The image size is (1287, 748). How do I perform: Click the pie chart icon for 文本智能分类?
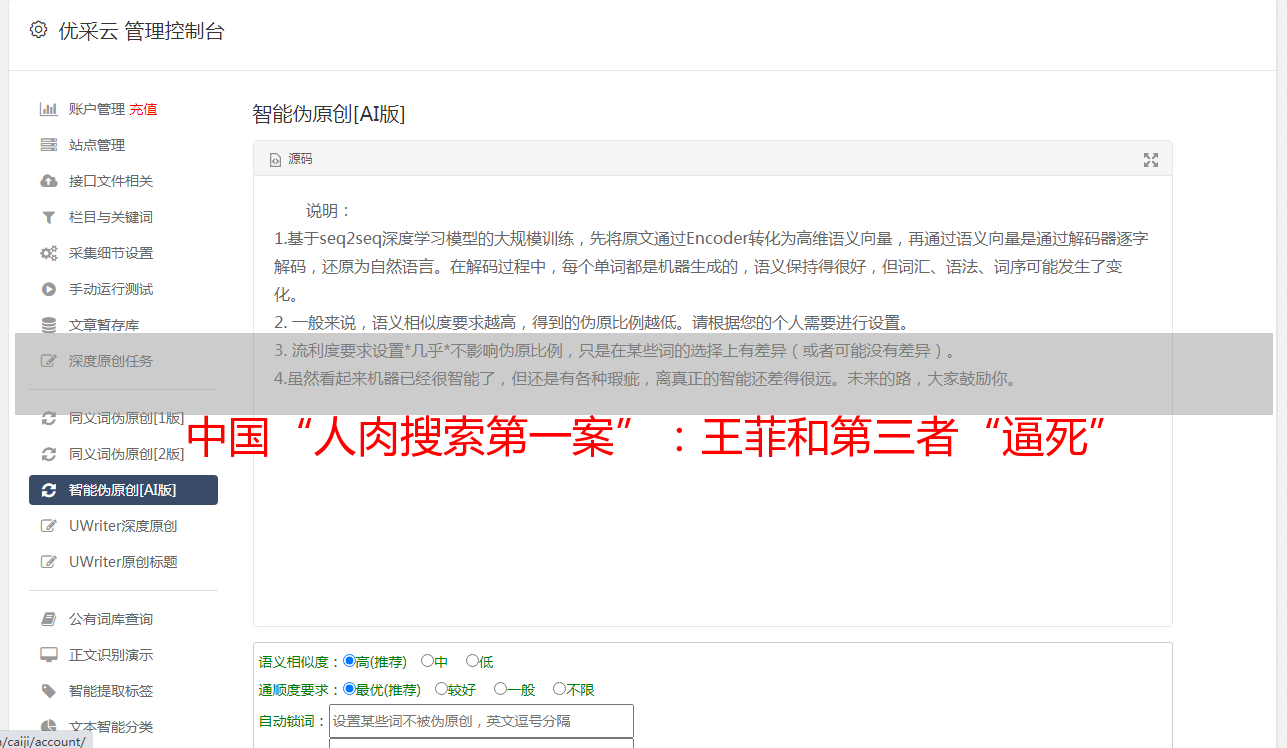pyautogui.click(x=48, y=727)
